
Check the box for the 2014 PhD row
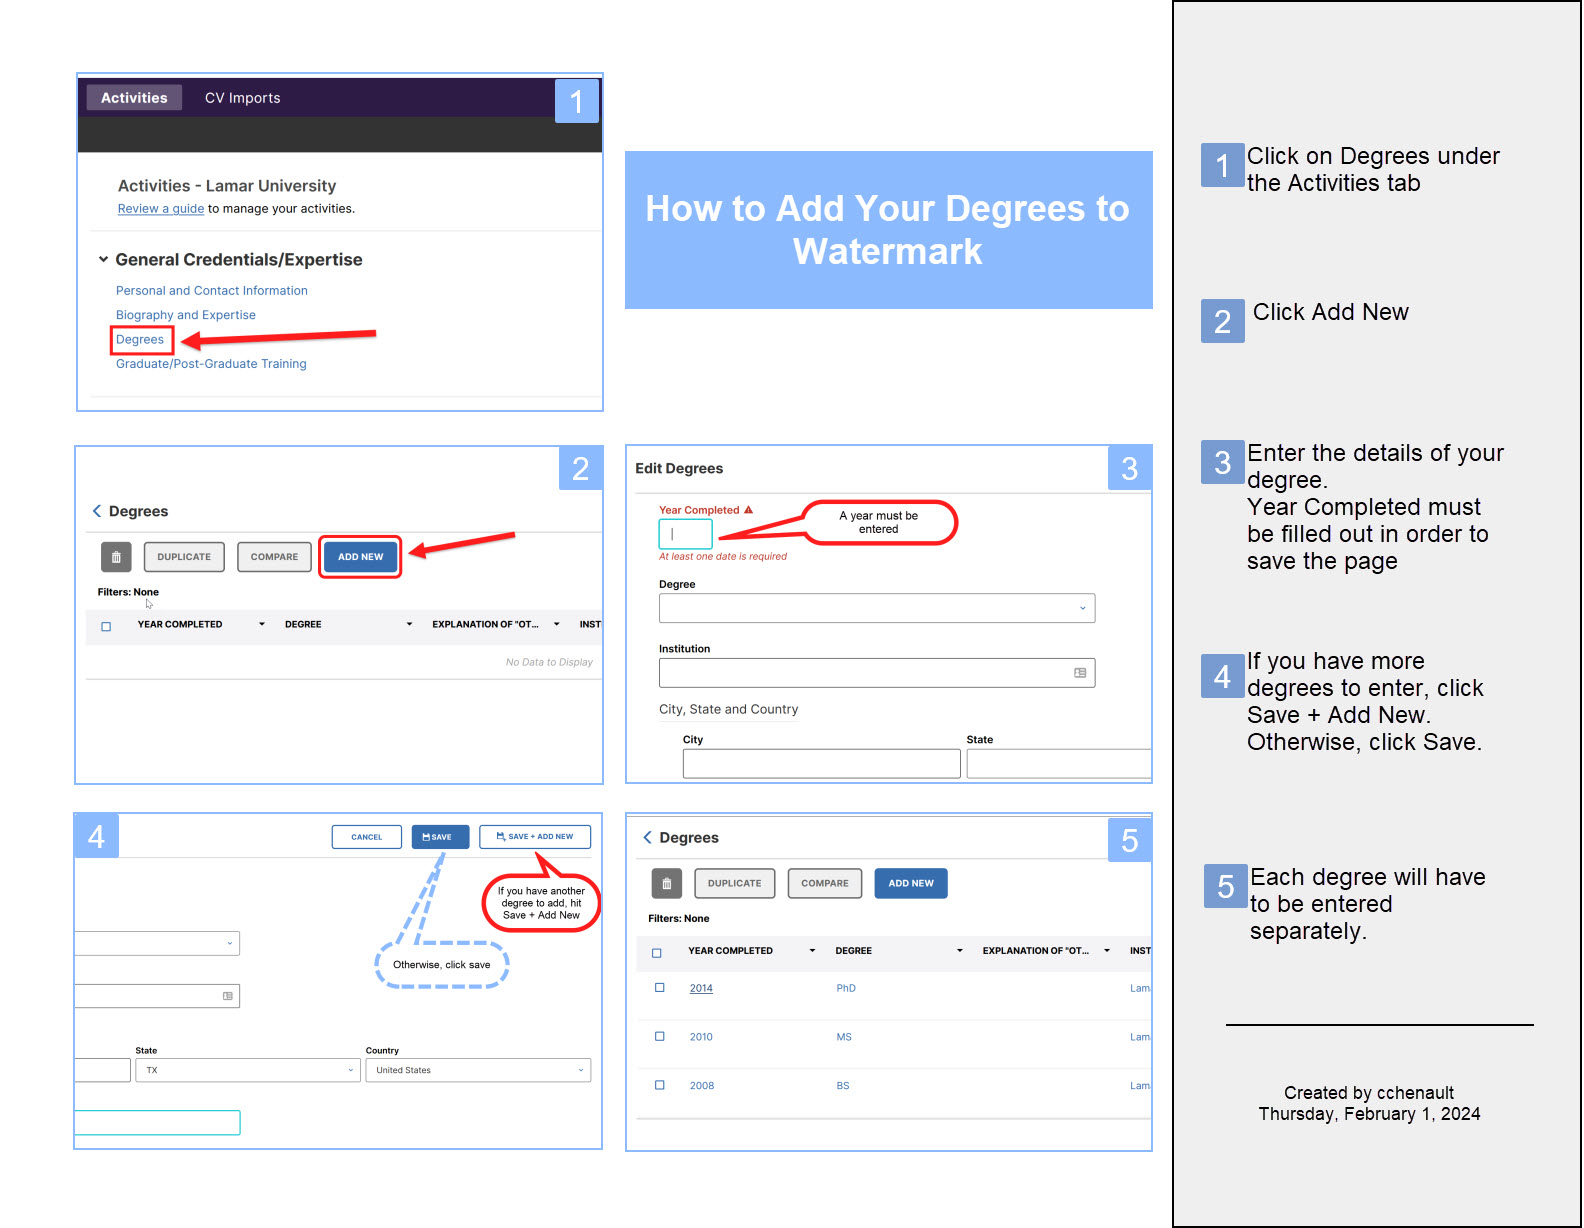tap(660, 988)
